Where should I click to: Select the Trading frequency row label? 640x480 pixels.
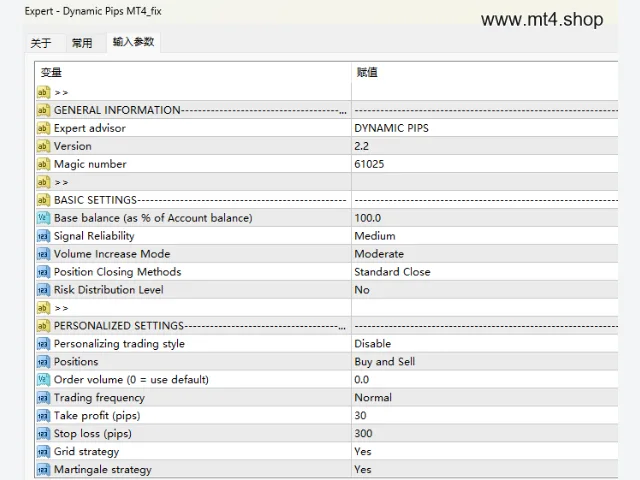pos(99,398)
